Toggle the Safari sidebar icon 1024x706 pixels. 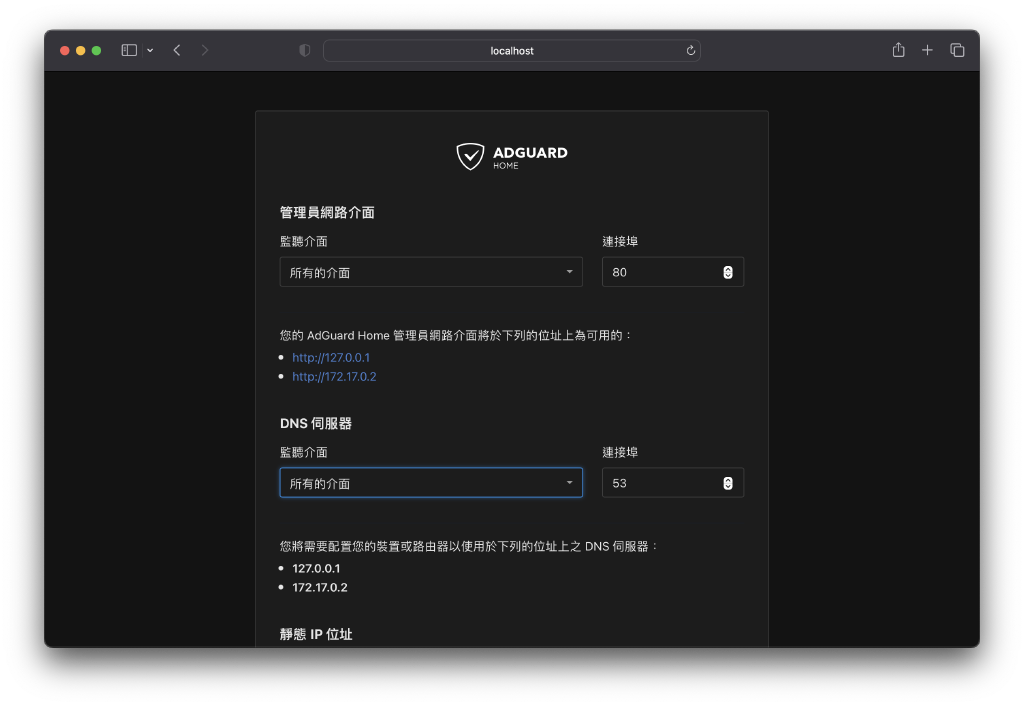pos(129,50)
